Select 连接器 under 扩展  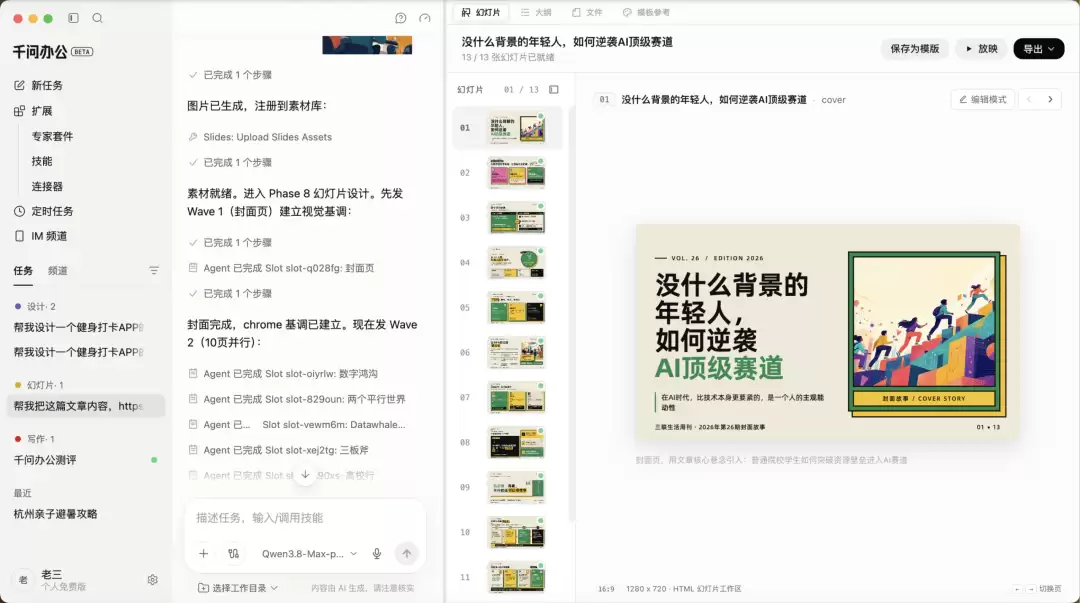point(47,187)
